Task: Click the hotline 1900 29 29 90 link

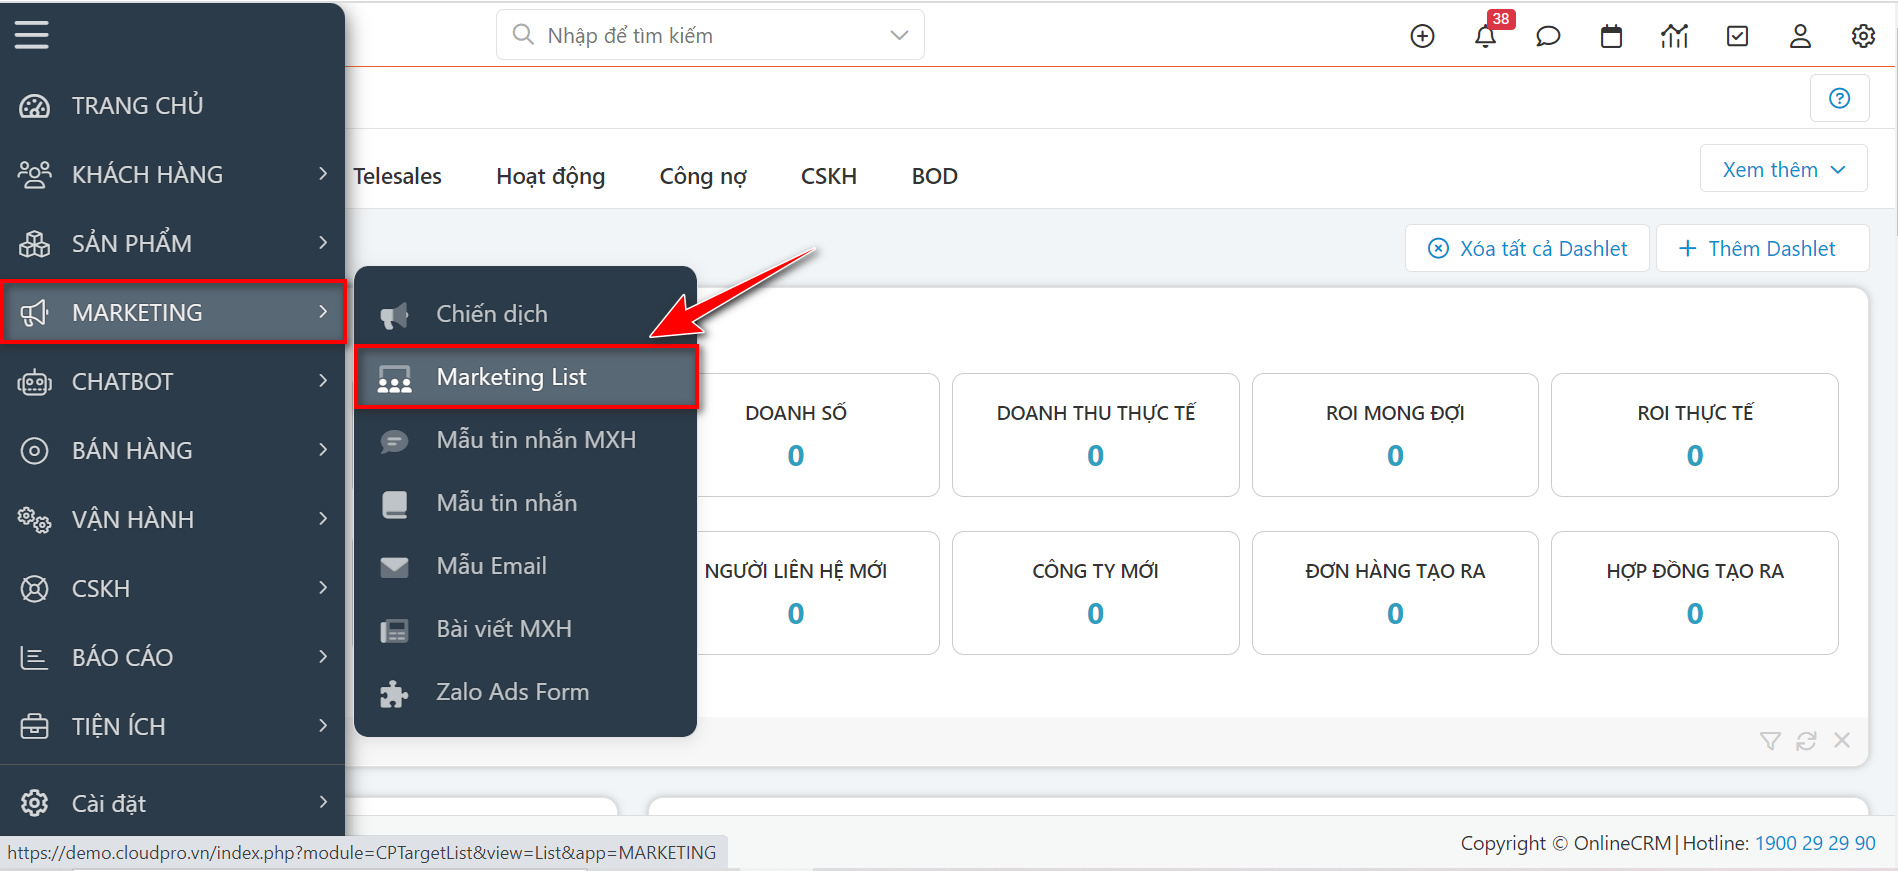Action: (1815, 843)
